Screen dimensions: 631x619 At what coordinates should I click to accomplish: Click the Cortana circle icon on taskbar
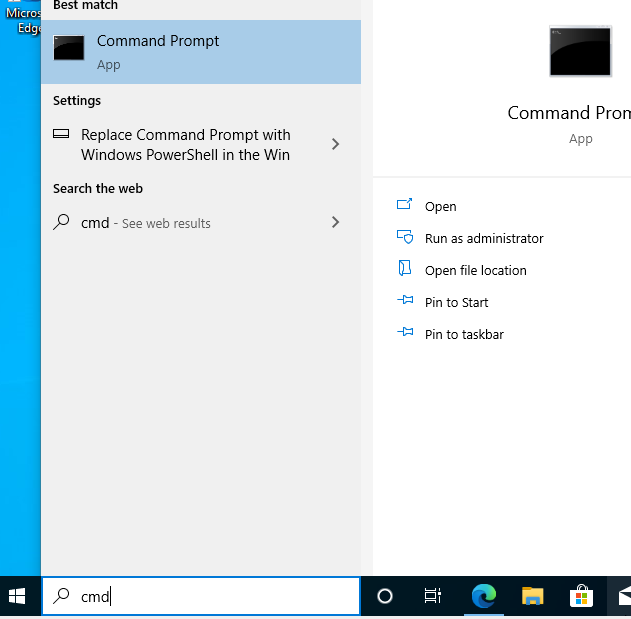(385, 596)
